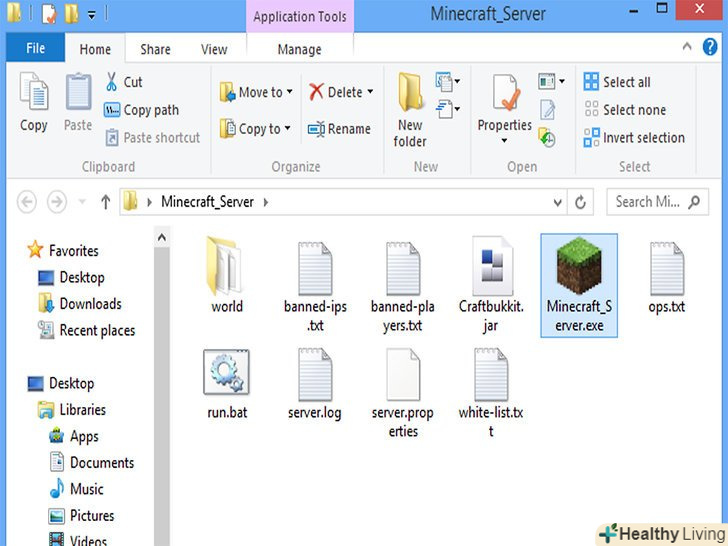Open Libraries in the navigation pane
This screenshot has width=728, height=546.
72,410
